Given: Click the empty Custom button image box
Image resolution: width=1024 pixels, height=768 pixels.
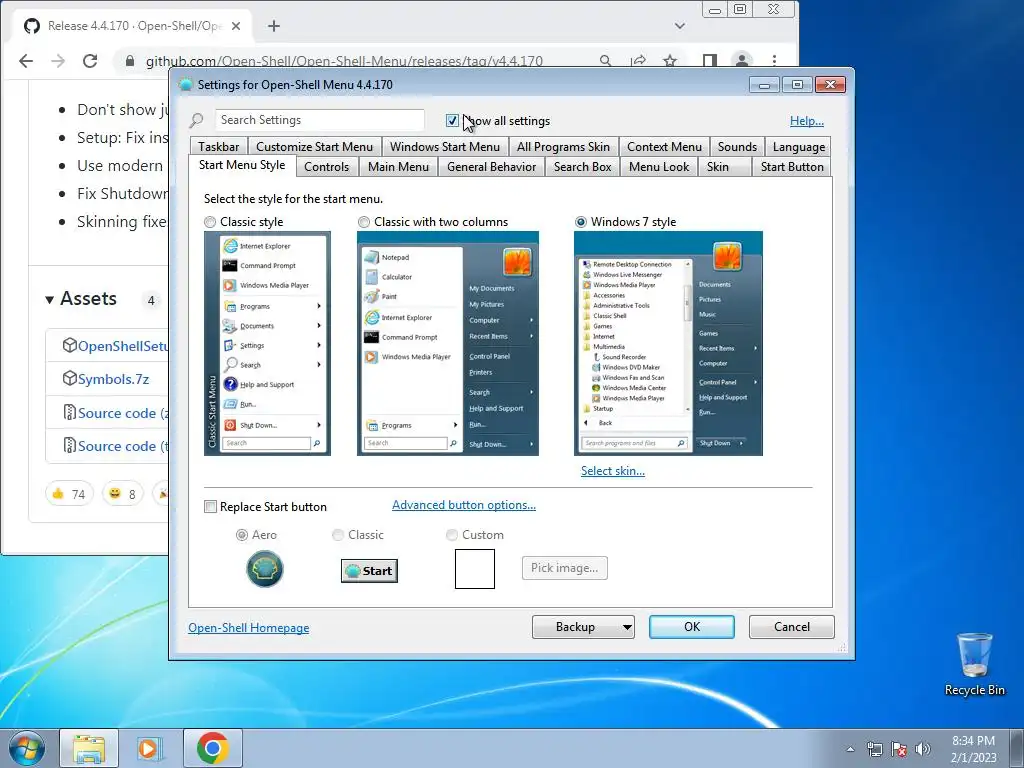Looking at the screenshot, I should click(475, 569).
